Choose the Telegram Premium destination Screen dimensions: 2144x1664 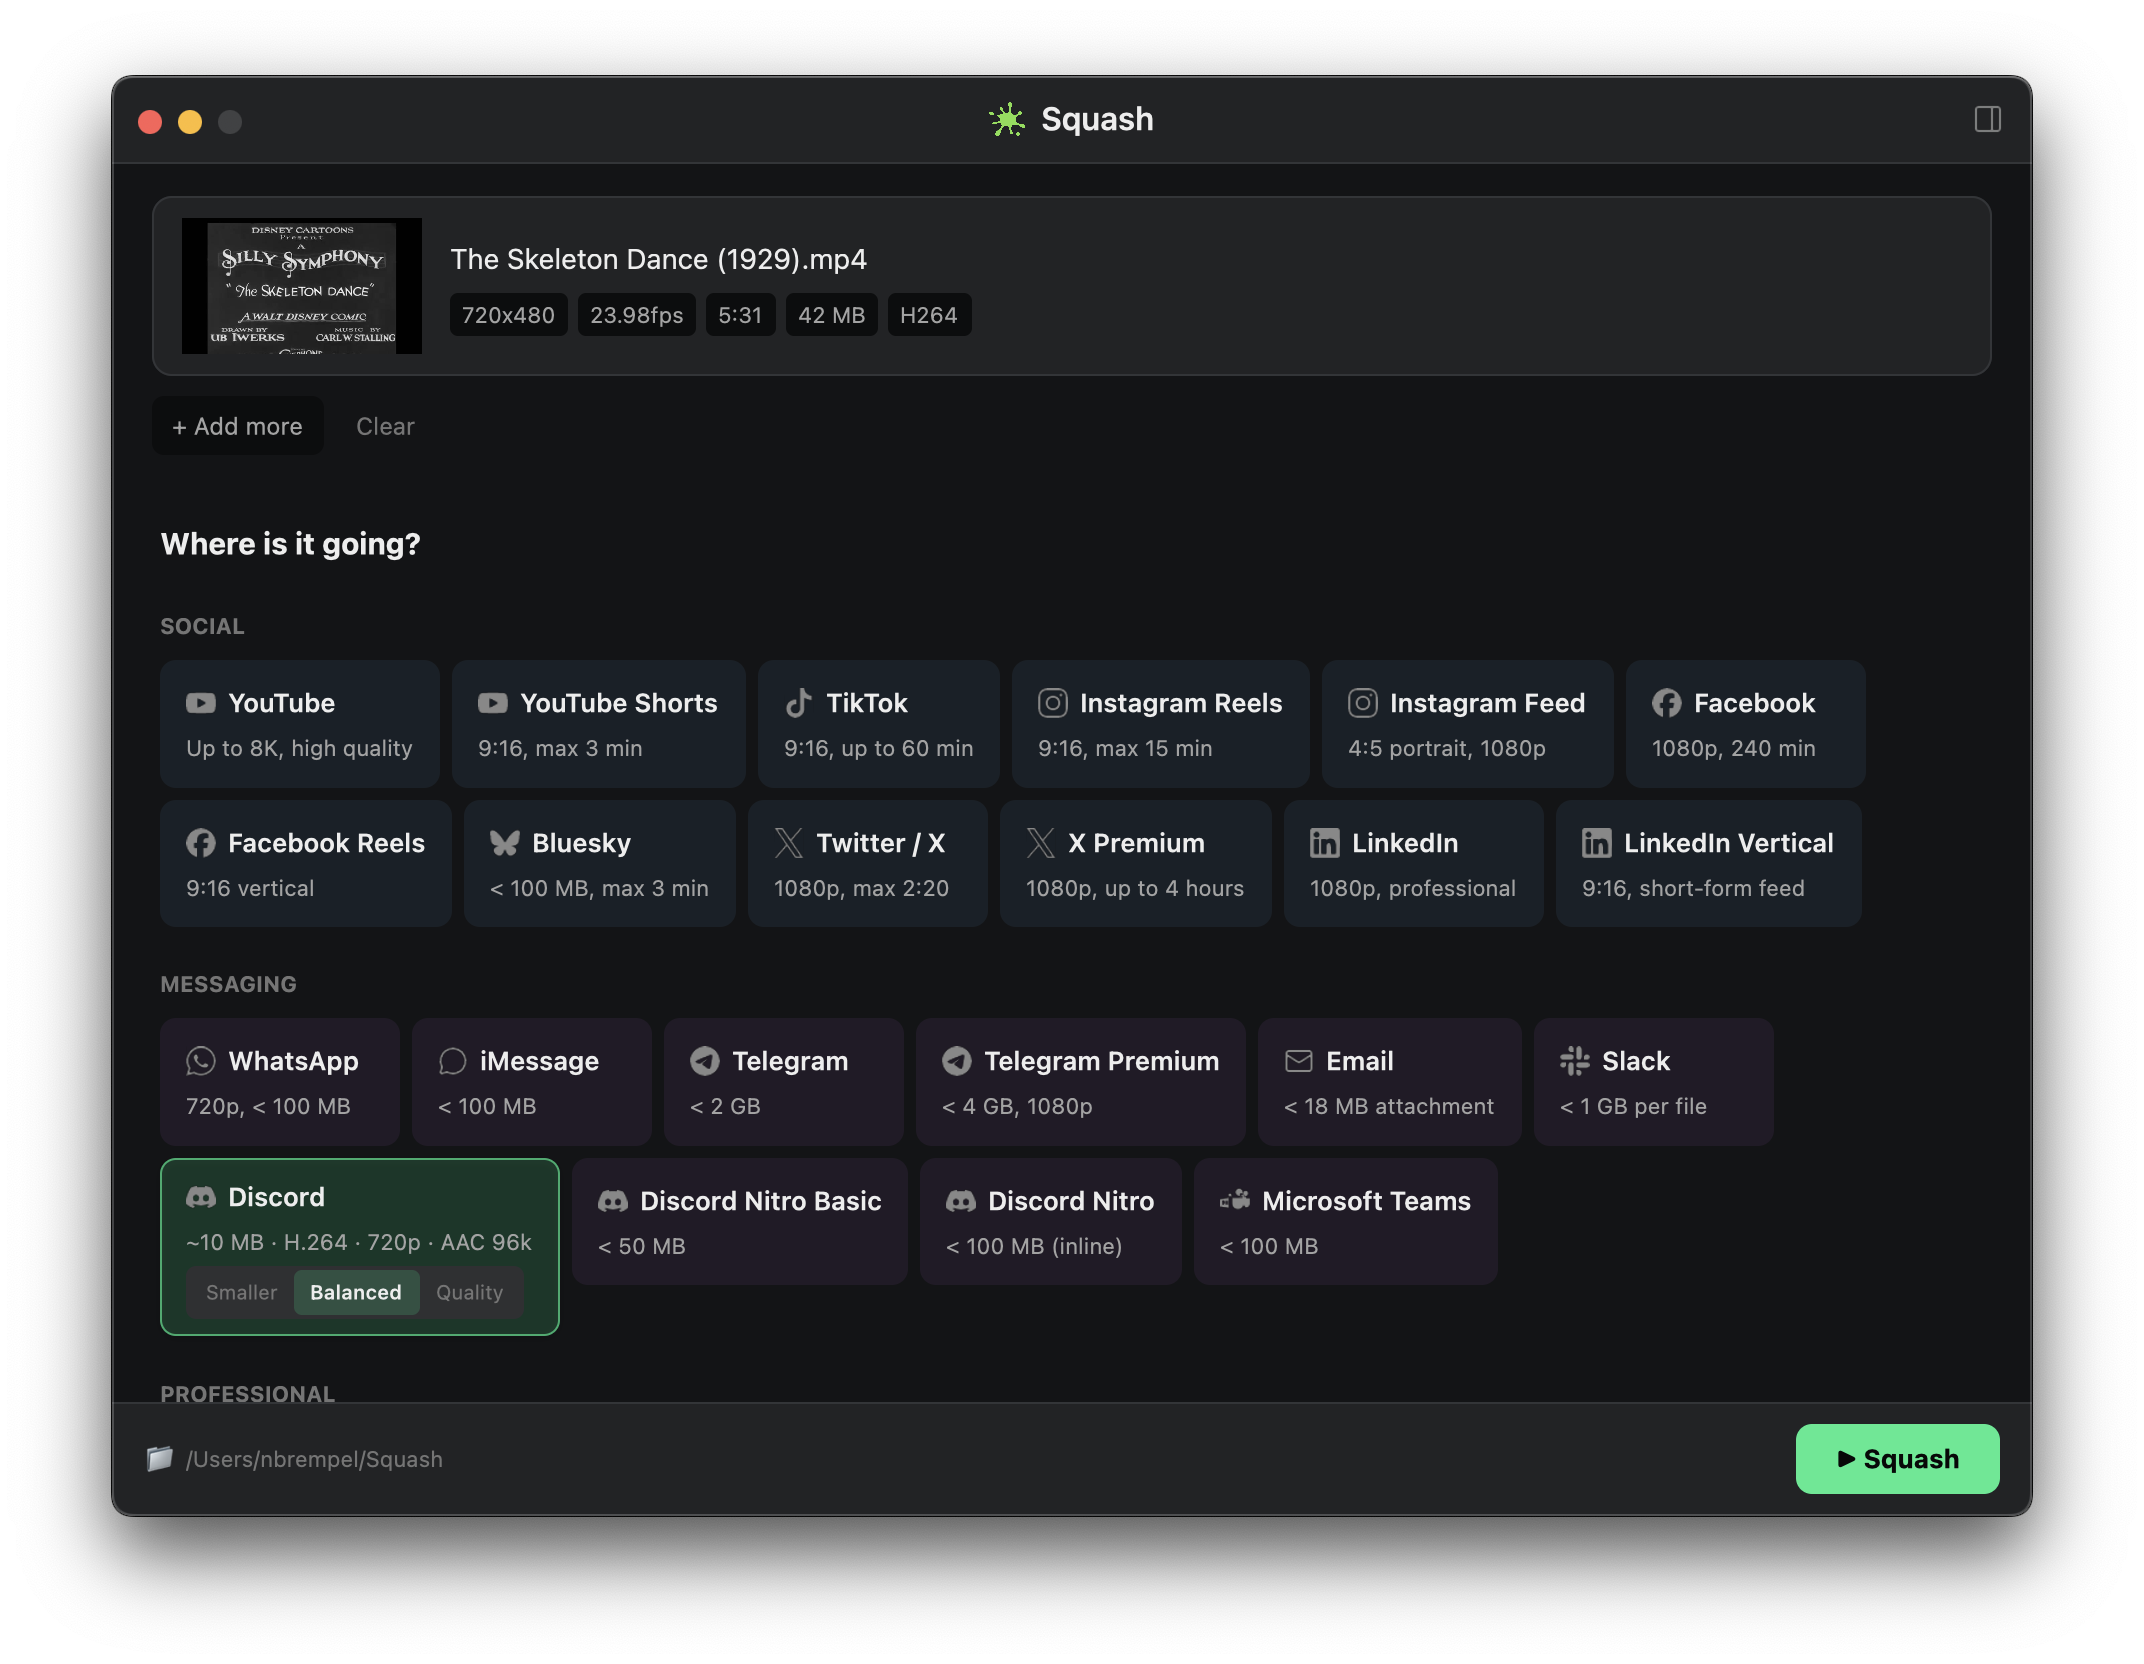coord(1080,1082)
